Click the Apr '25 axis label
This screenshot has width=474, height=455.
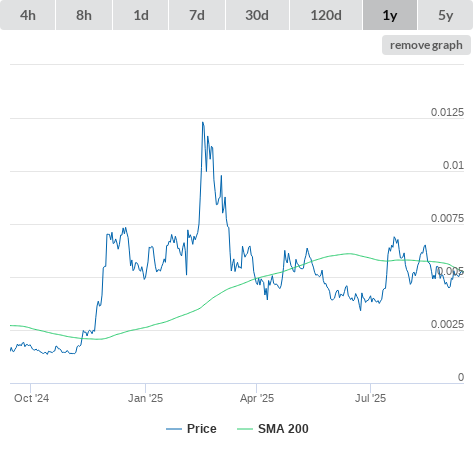257,398
